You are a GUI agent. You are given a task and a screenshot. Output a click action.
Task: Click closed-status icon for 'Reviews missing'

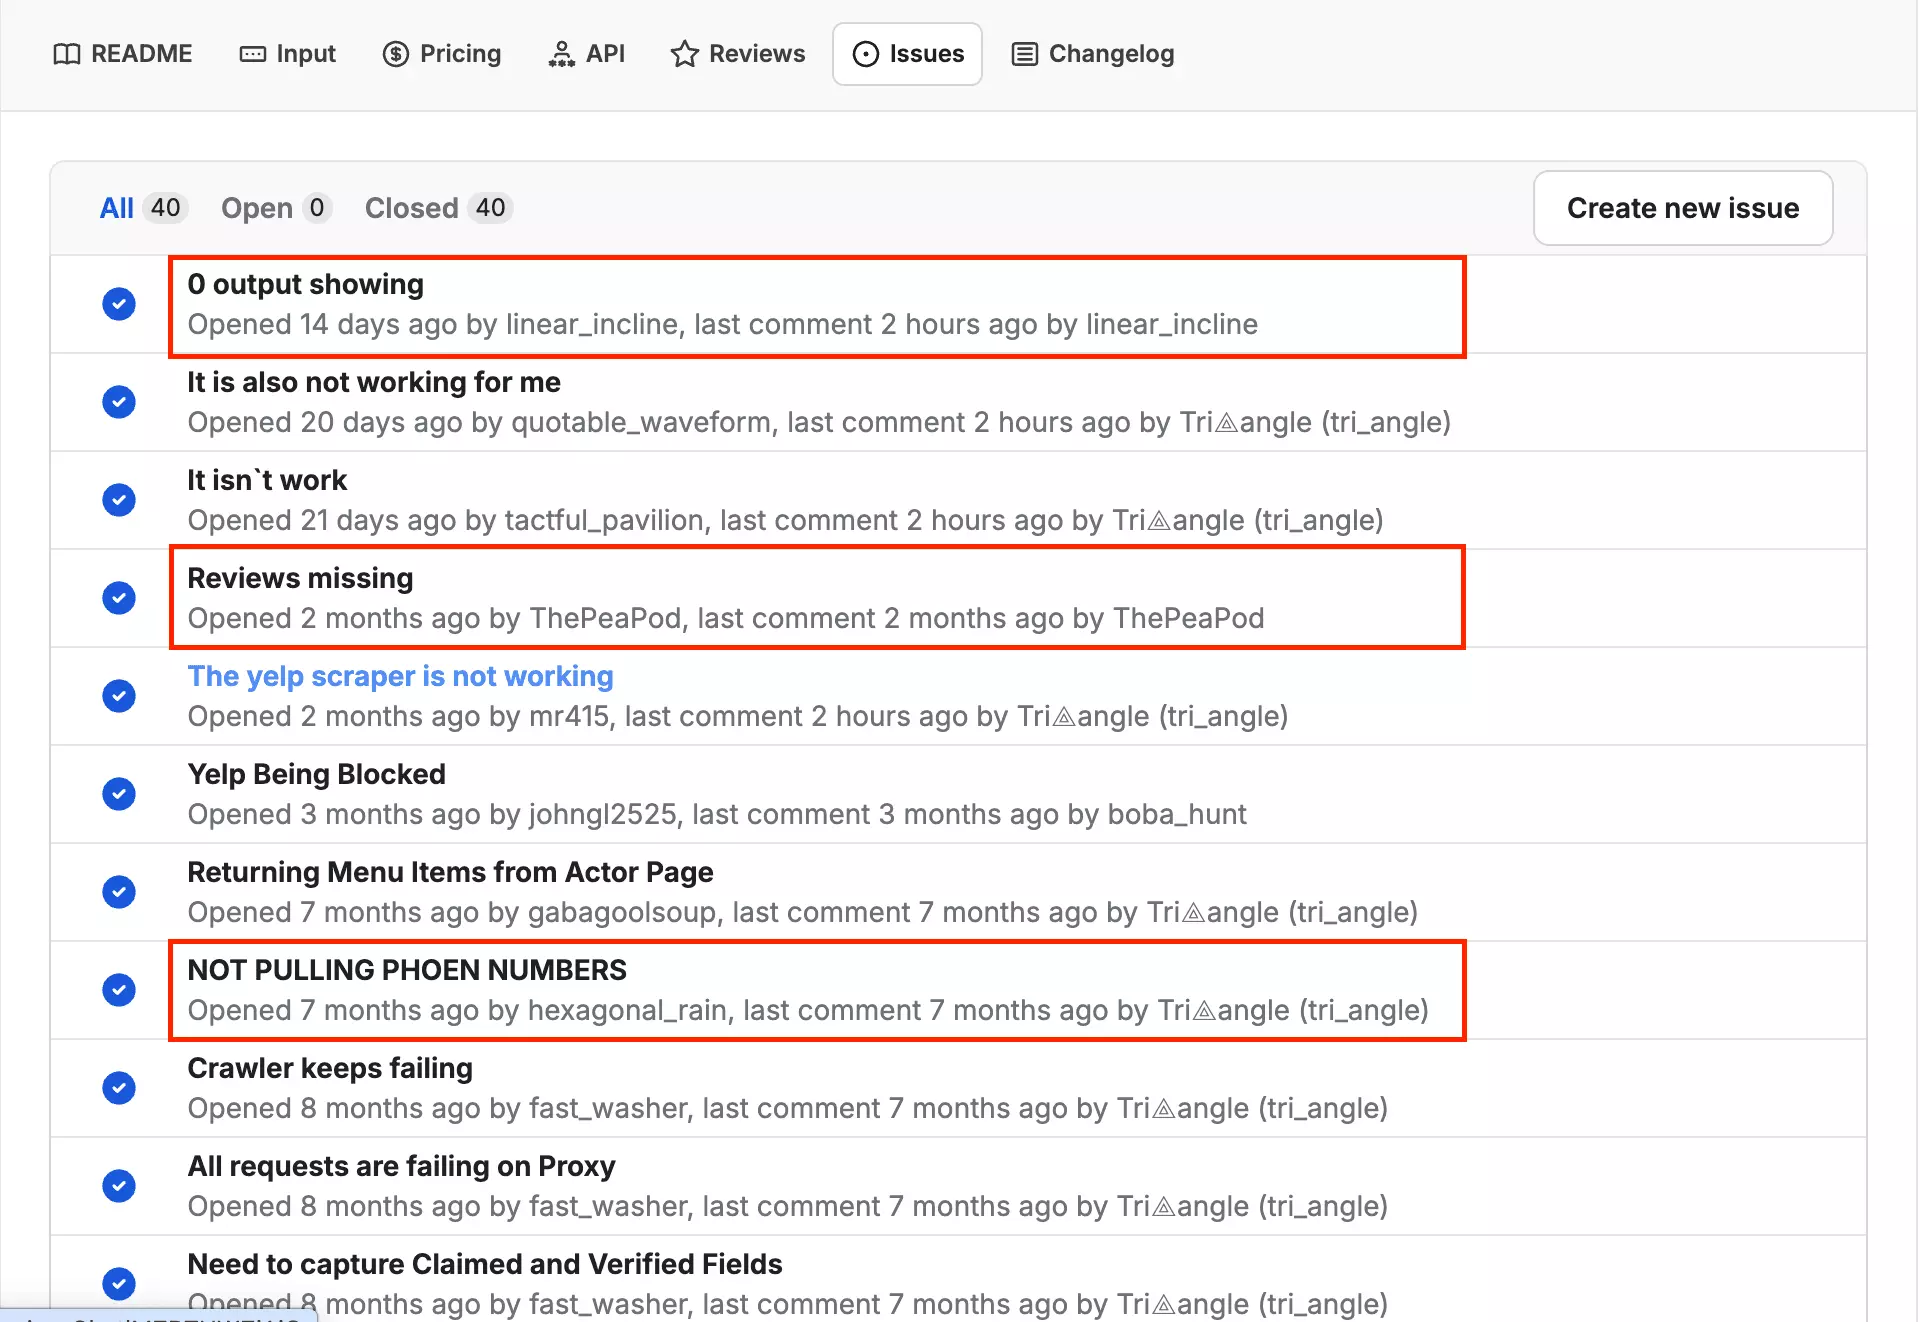pos(119,598)
